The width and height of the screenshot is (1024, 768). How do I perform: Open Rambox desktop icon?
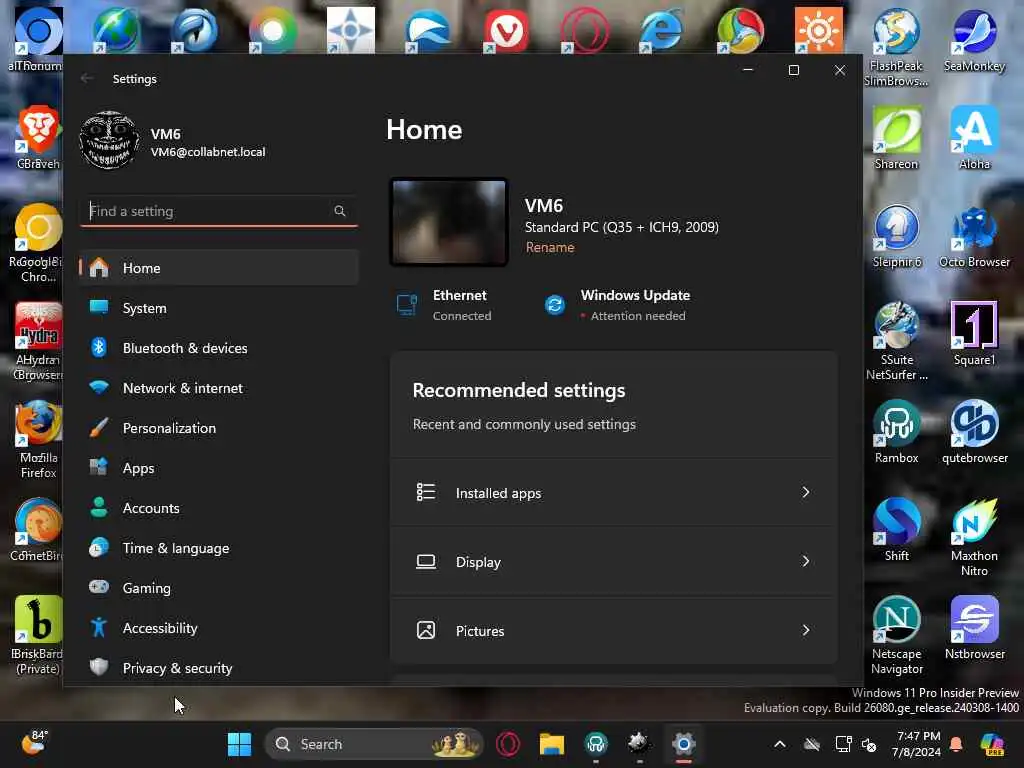tap(896, 432)
